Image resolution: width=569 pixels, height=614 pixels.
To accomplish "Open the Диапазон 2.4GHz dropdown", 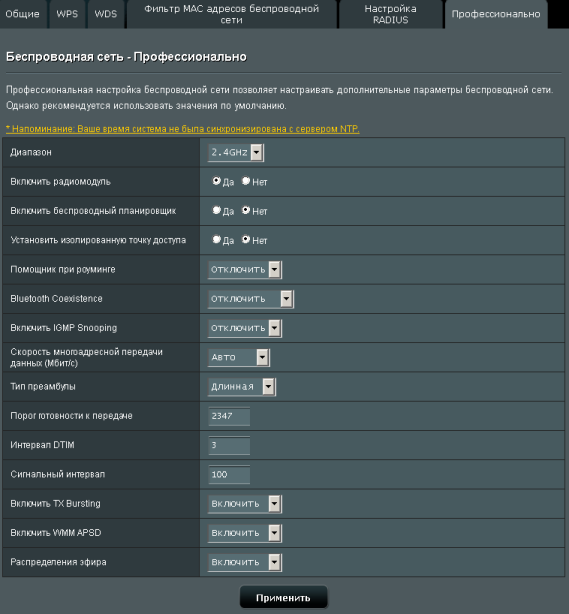I will click(x=236, y=152).
